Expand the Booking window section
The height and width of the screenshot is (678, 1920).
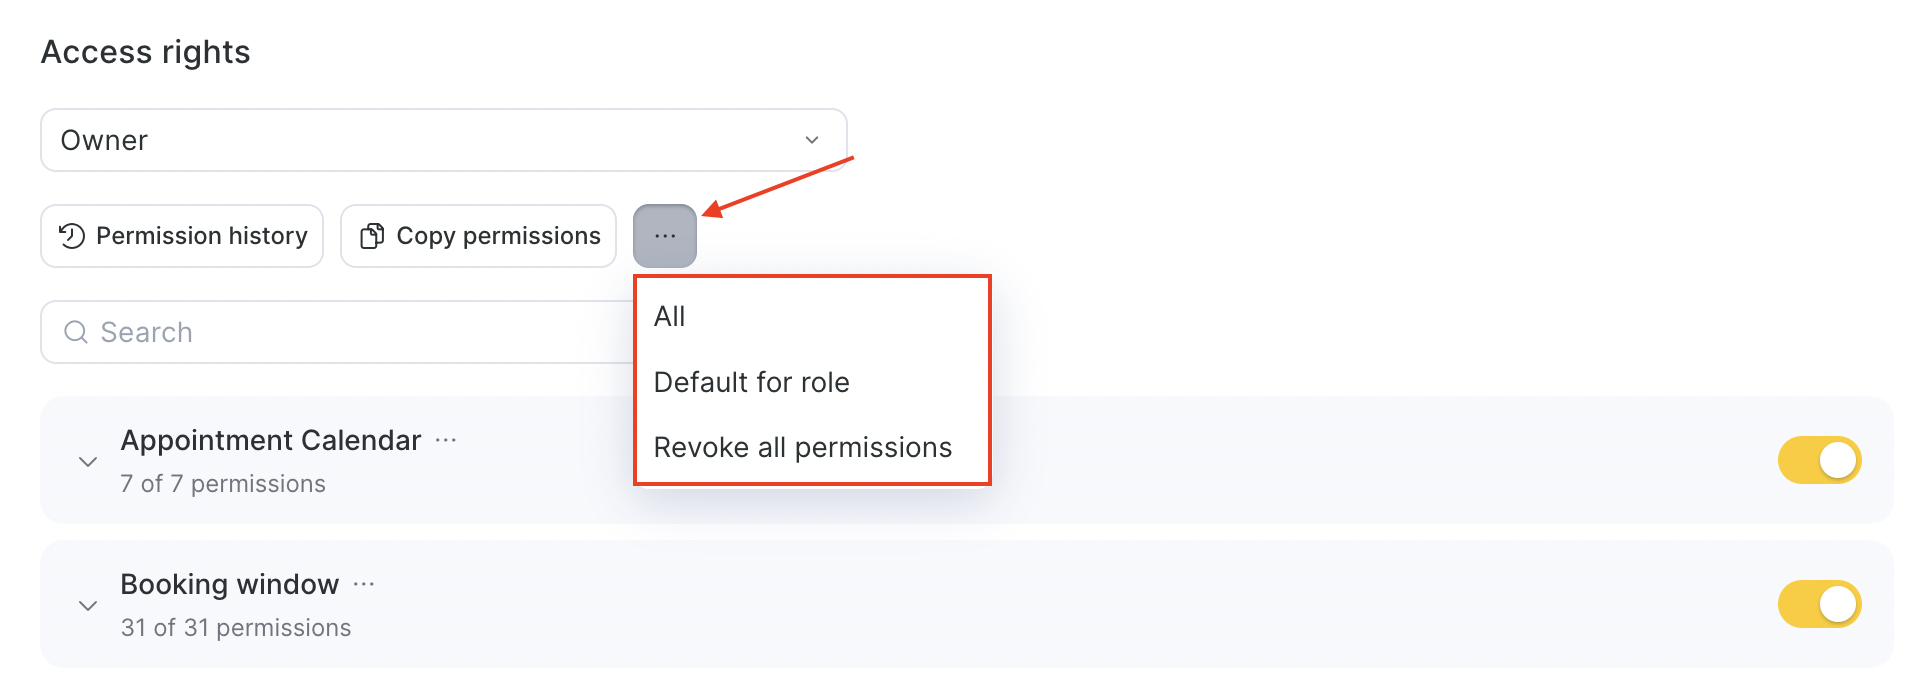pos(88,605)
